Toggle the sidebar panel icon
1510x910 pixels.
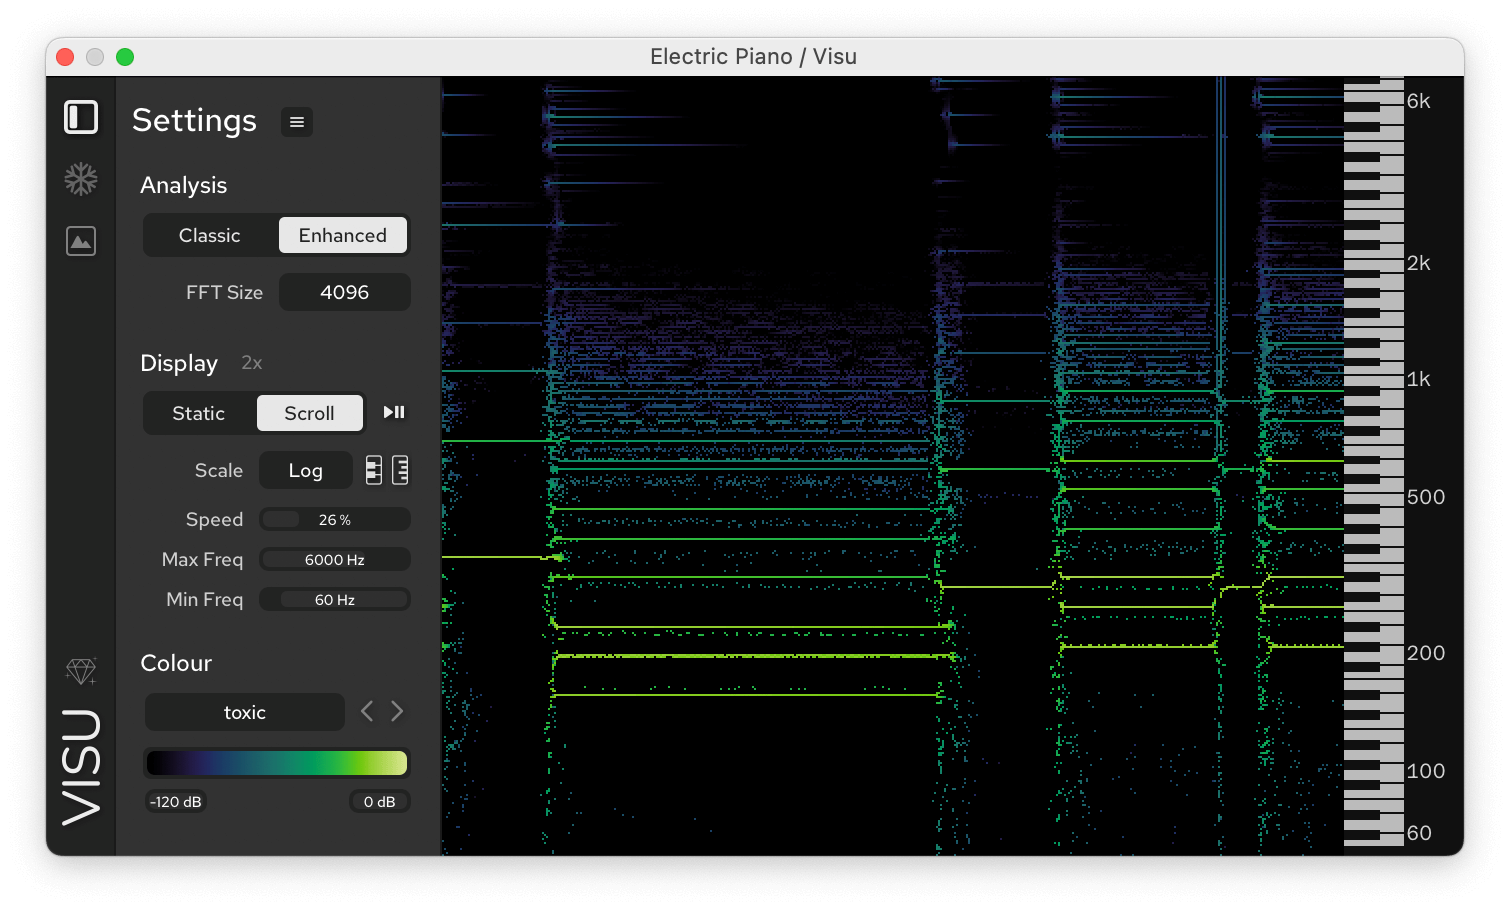click(81, 117)
